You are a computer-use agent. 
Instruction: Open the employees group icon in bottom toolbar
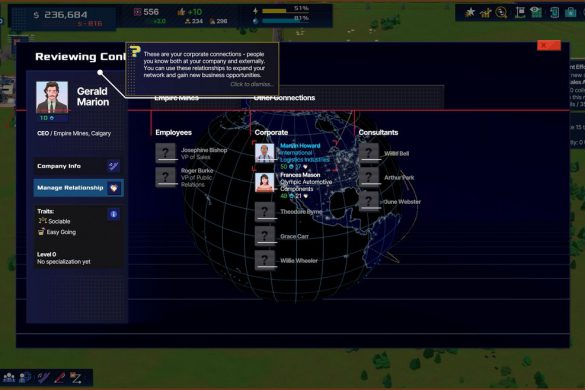(x=9, y=378)
